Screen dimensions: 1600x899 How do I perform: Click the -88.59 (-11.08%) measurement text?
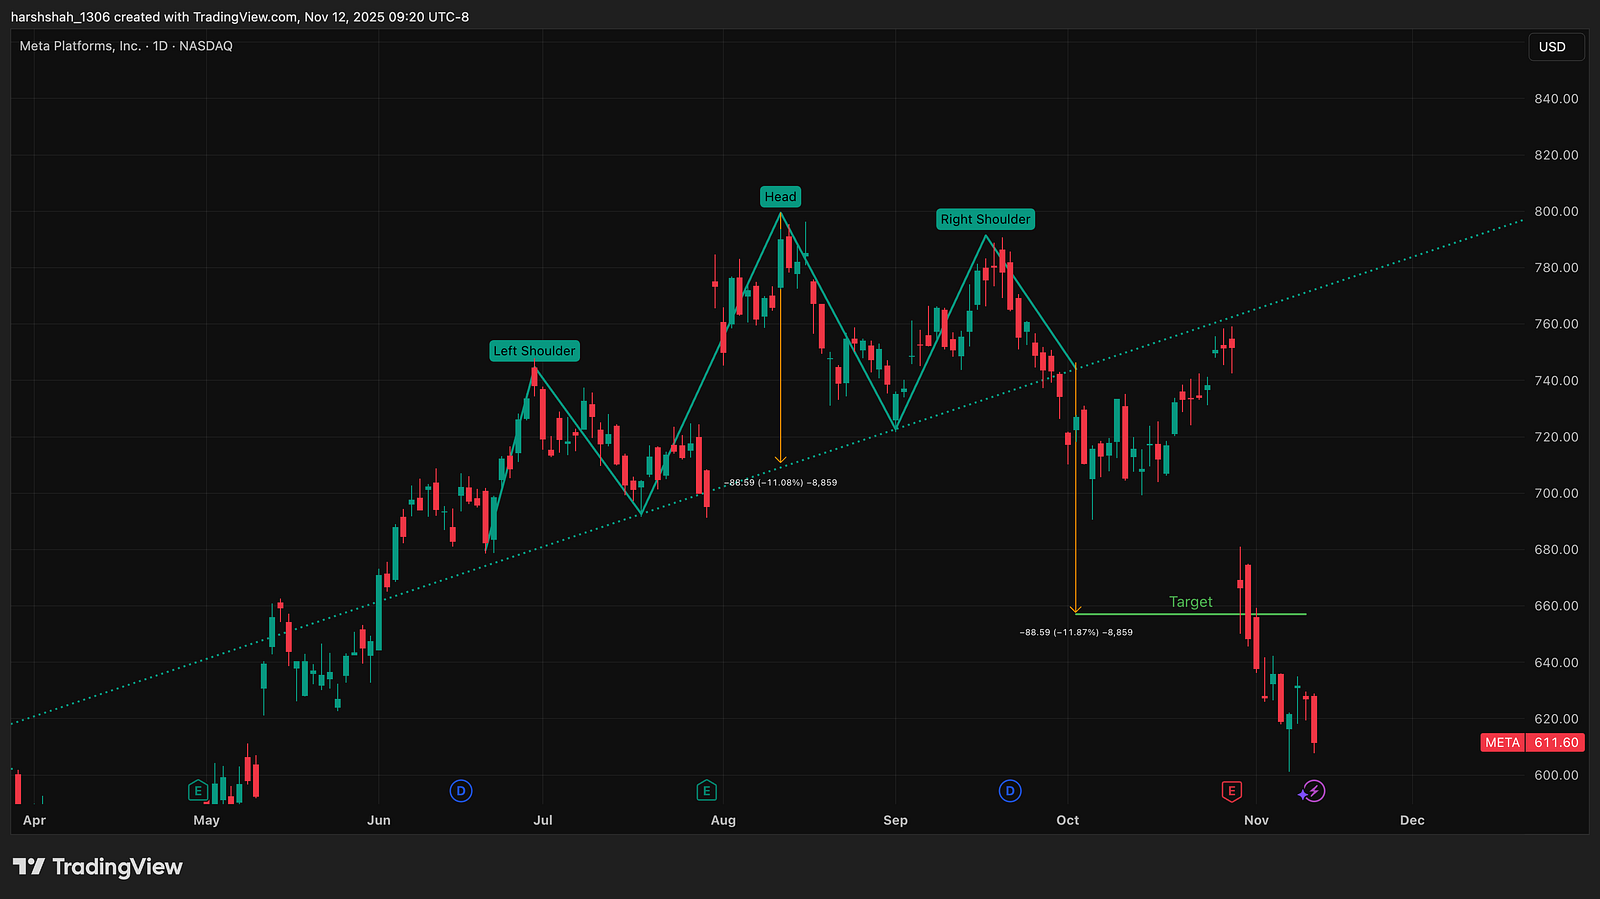point(781,482)
